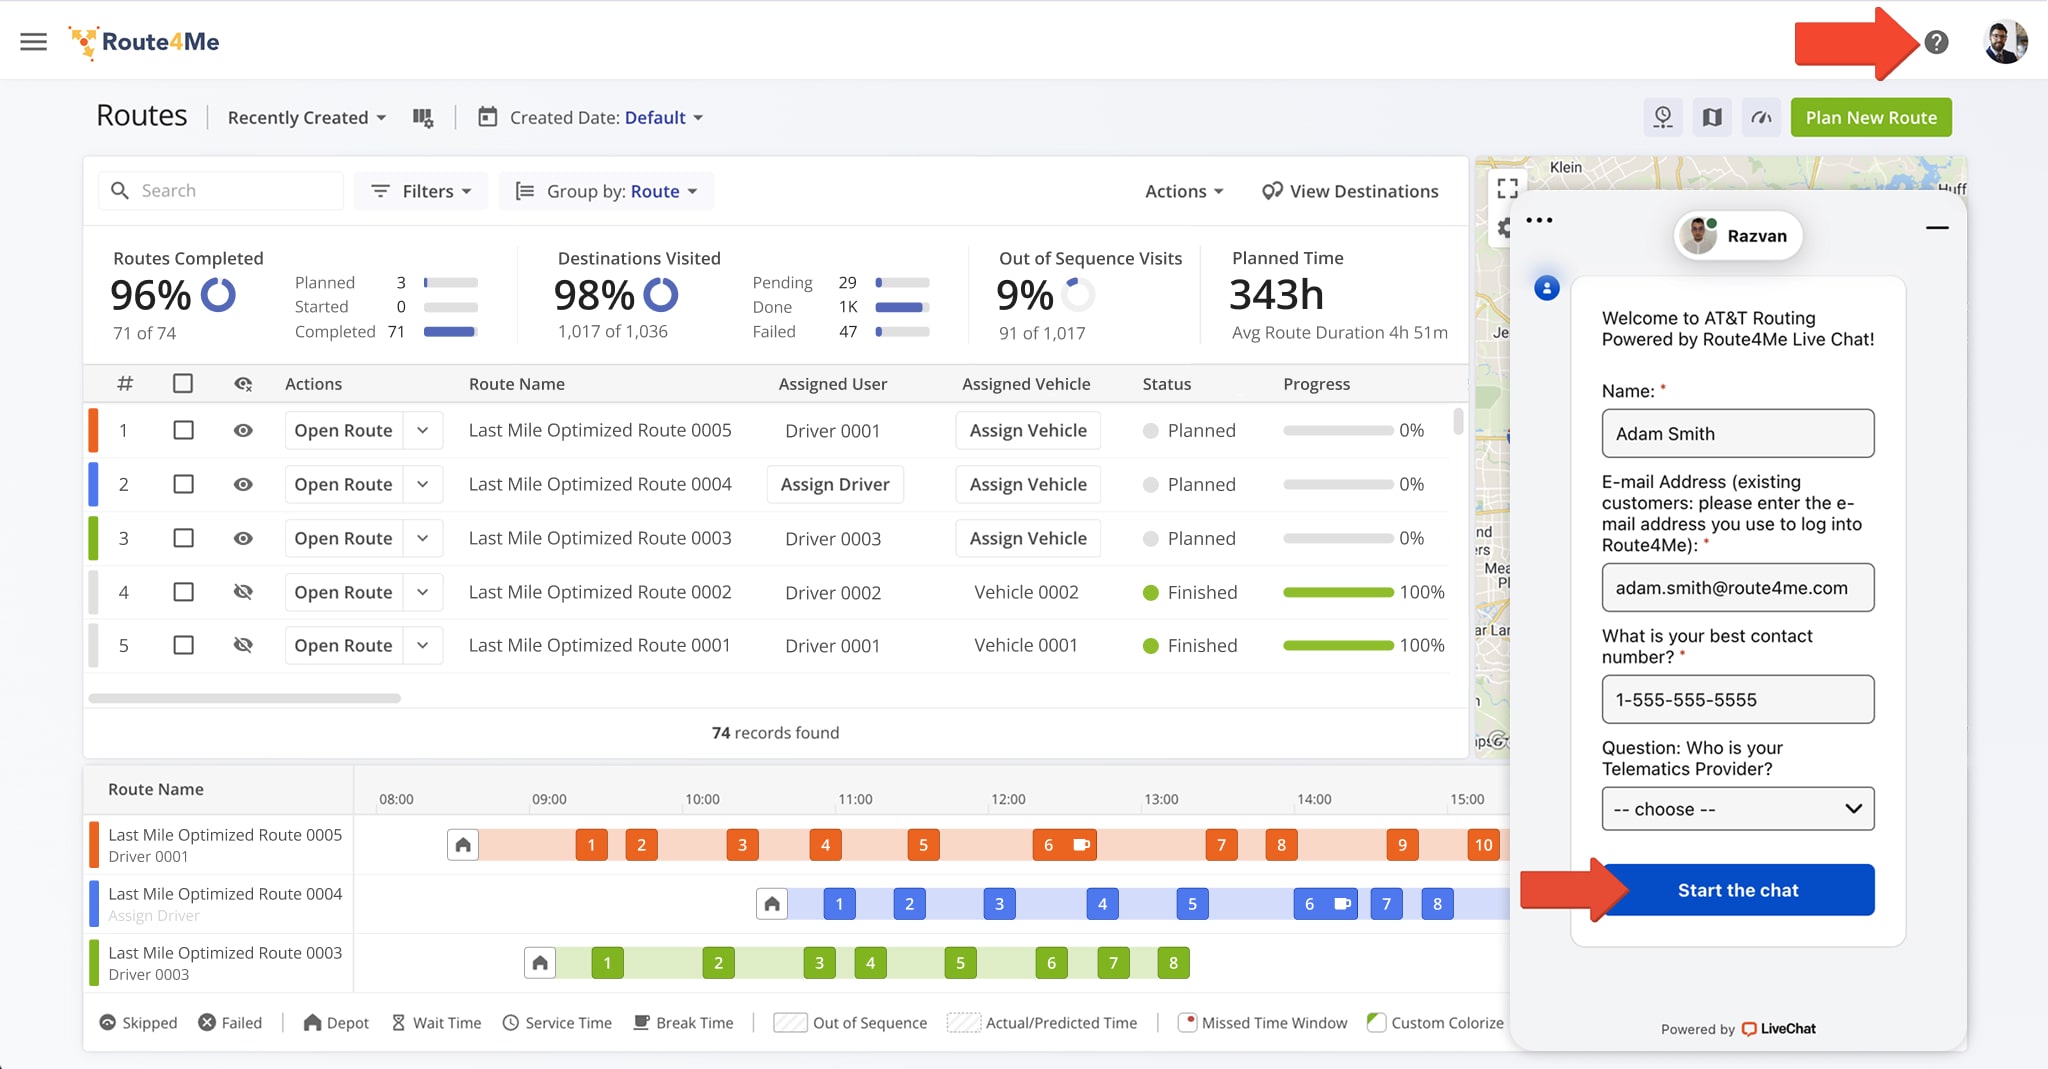Click the Search routes input field
The width and height of the screenshot is (2048, 1069).
tap(221, 190)
